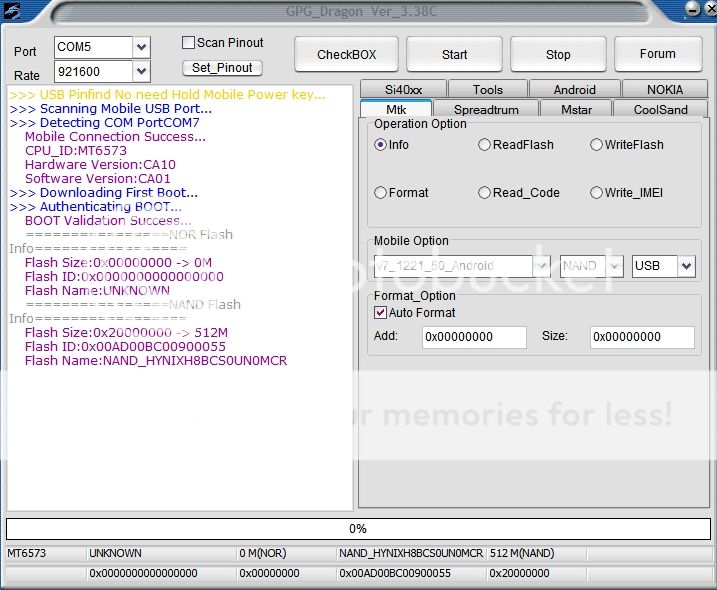Click the Set_Pinout button
Image resolution: width=717 pixels, height=590 pixels.
(222, 68)
